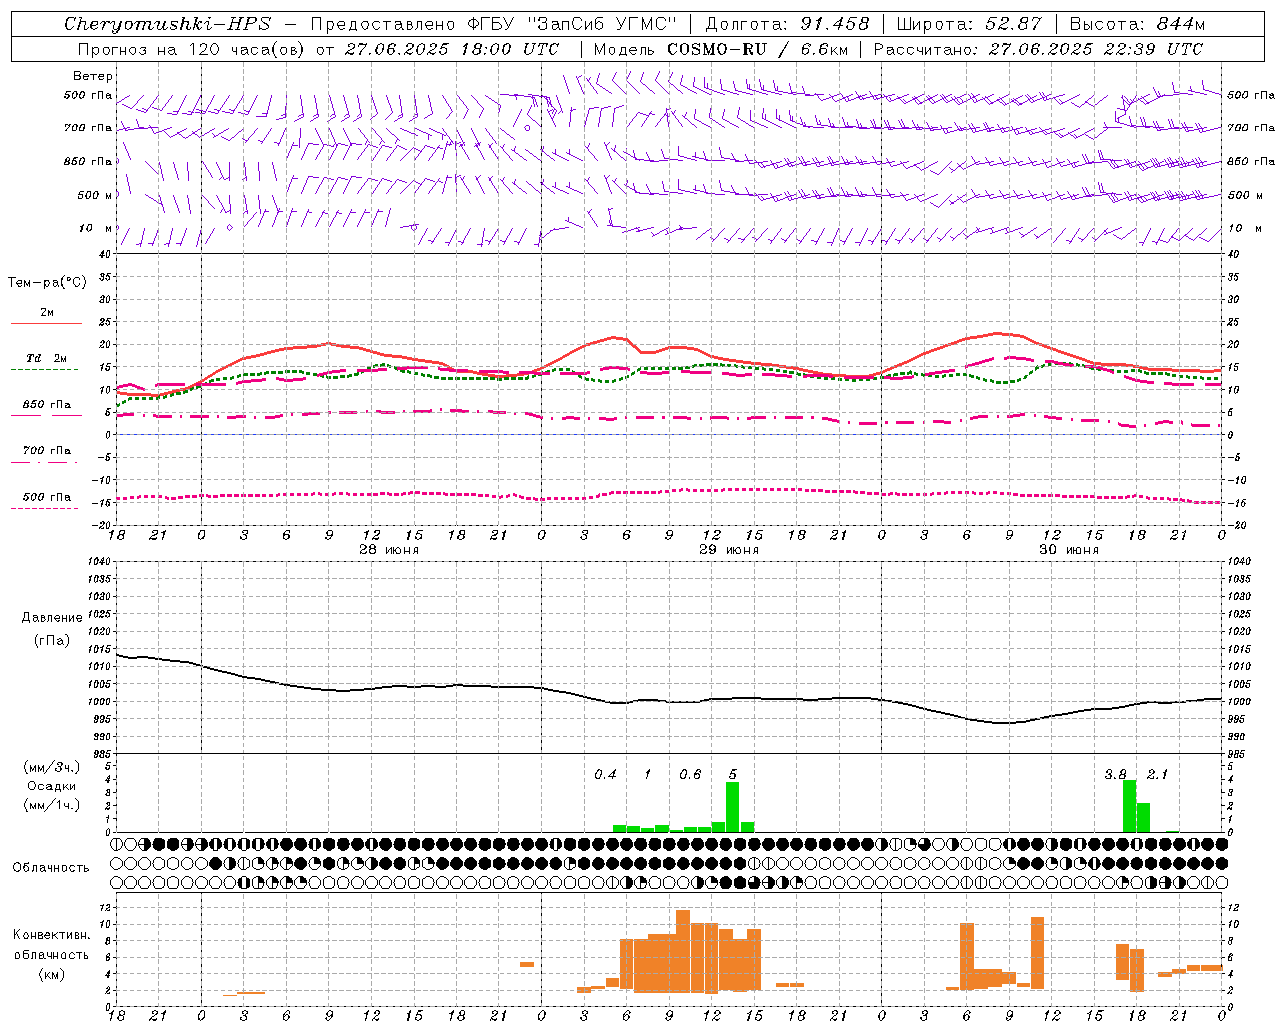
Task: Click the tall green precipitation bar under 5
Action: (732, 807)
